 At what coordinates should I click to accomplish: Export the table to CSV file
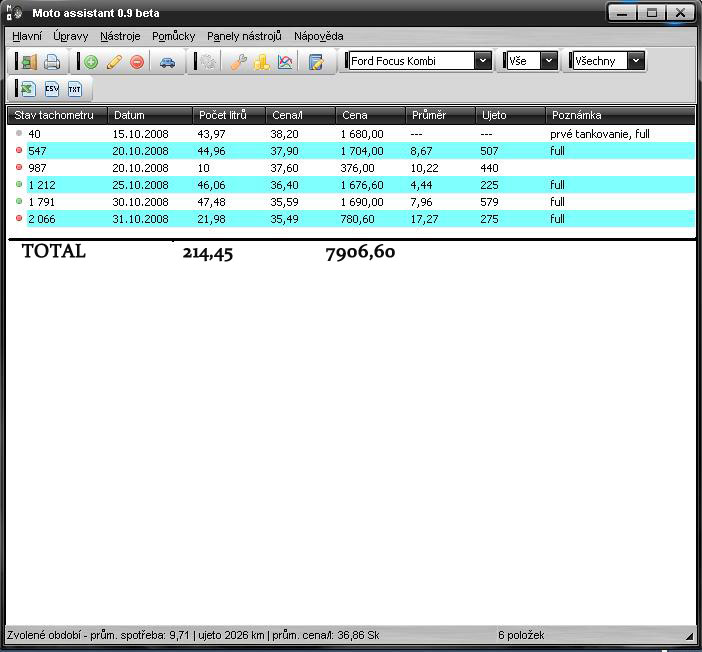[52, 90]
